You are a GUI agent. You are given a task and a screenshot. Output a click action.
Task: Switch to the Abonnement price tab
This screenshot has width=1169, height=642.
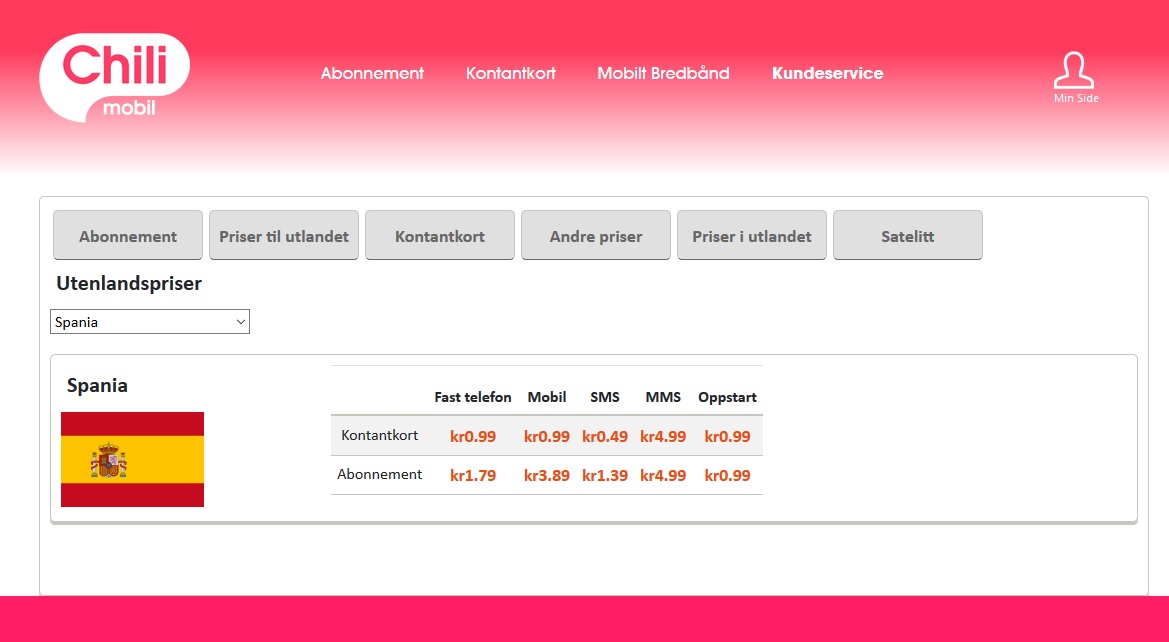pos(127,236)
